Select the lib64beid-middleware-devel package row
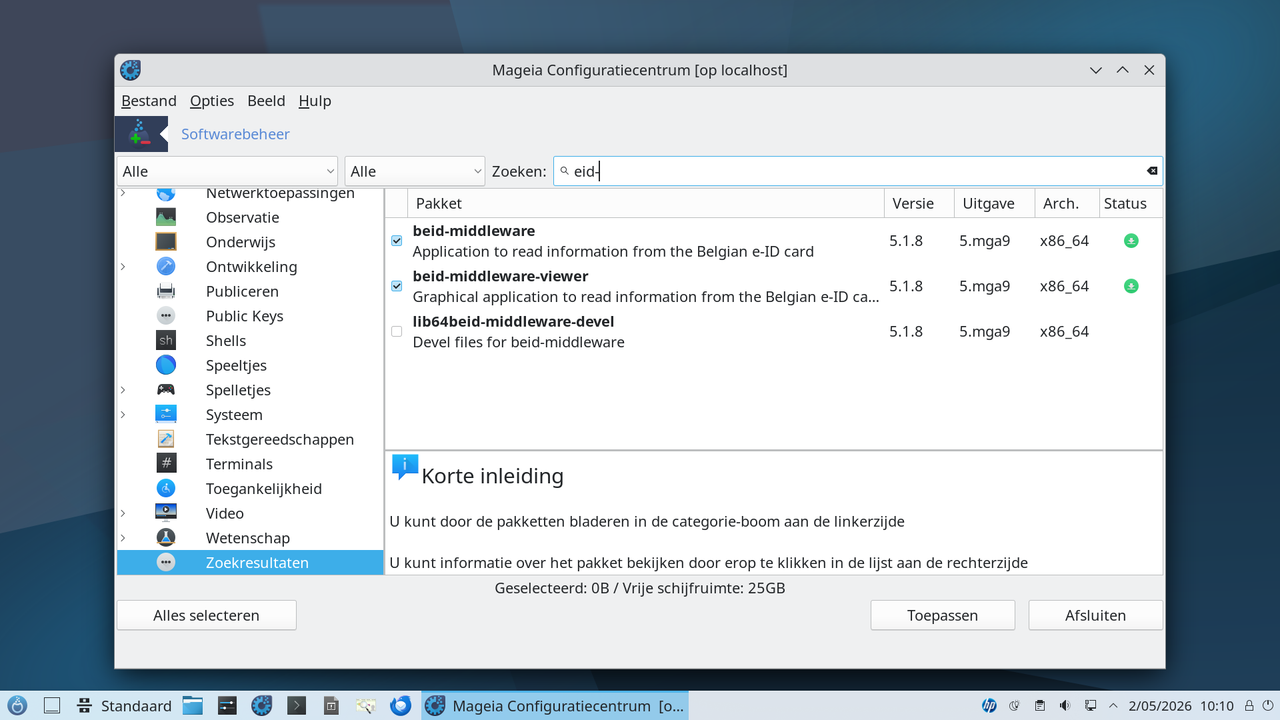The image size is (1280, 720). [774, 331]
